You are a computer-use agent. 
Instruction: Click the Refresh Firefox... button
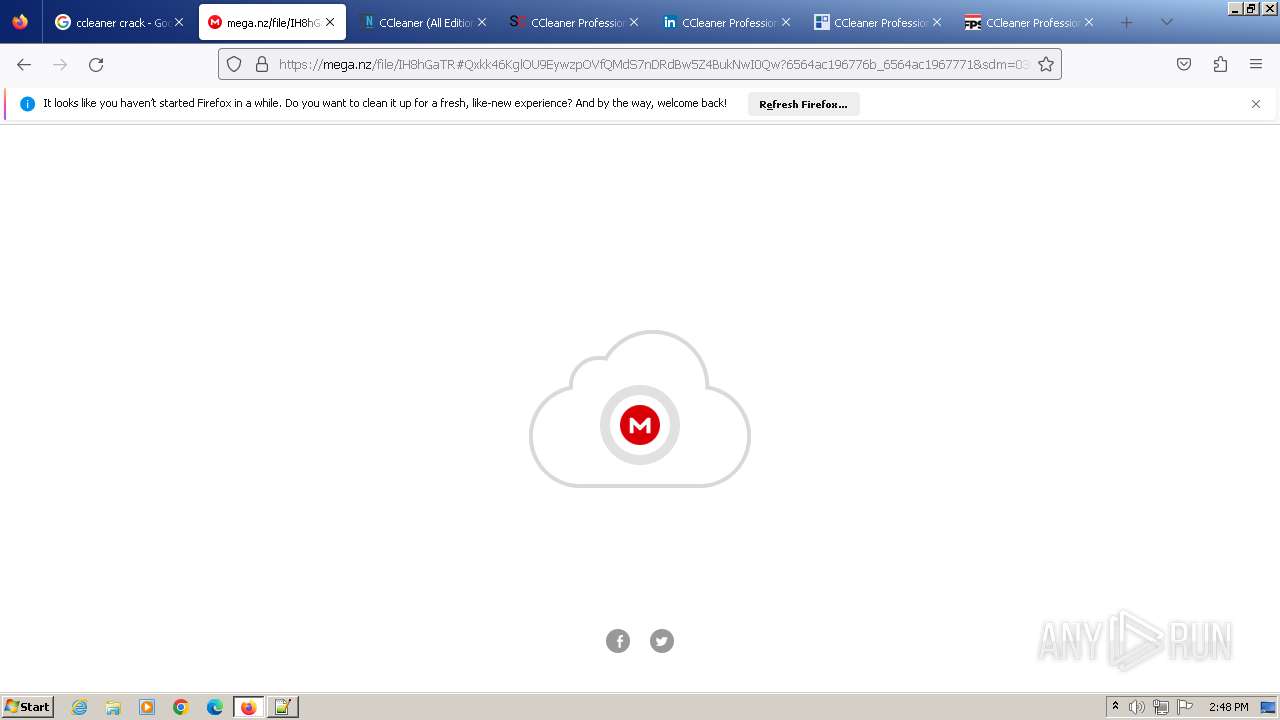(x=803, y=104)
